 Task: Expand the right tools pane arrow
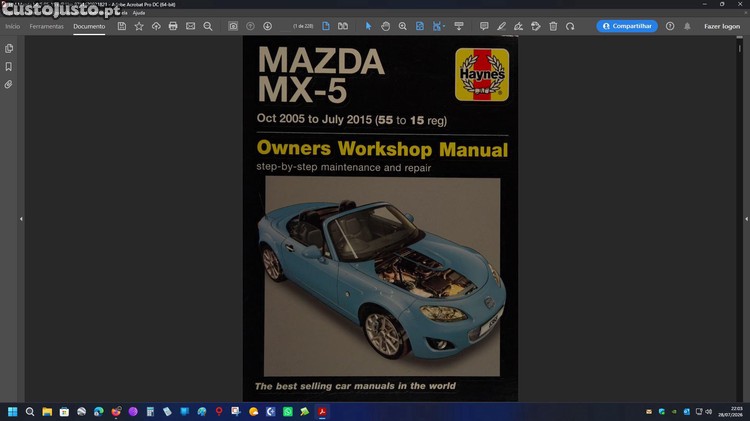746,219
